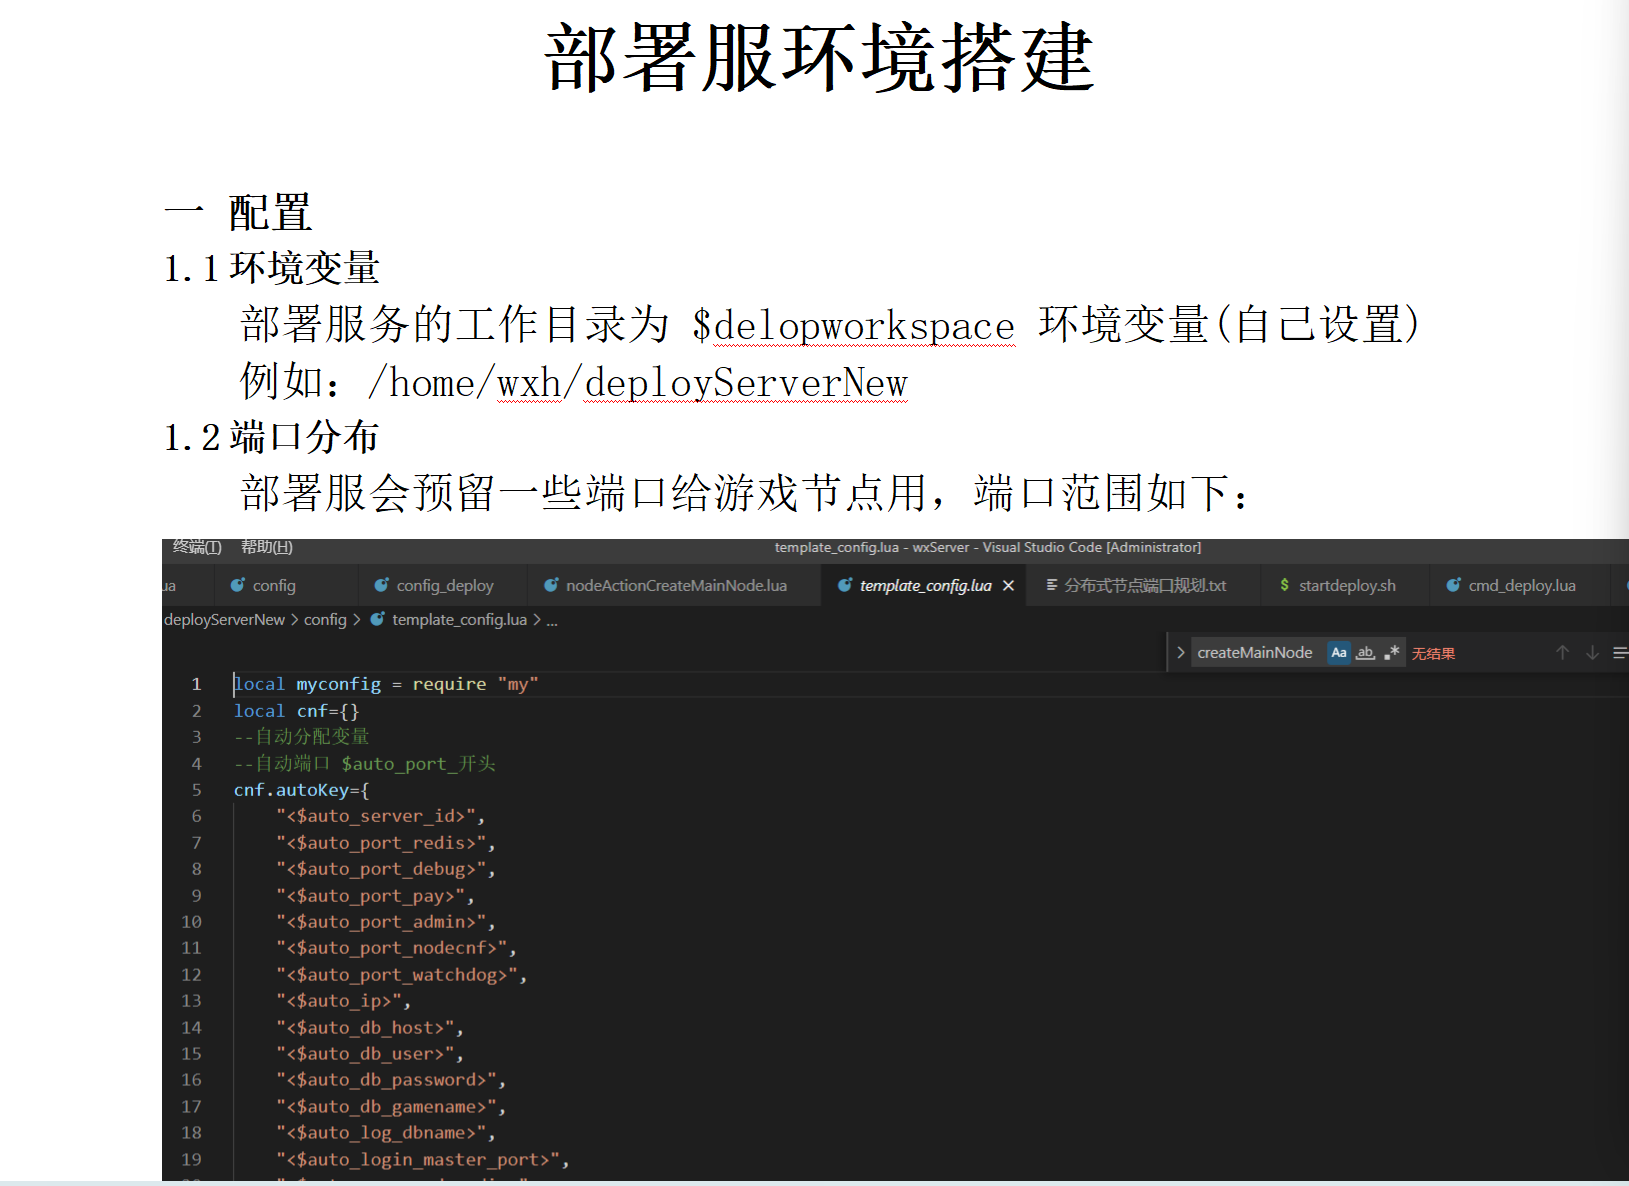Click the string "<$auto_port_watchdog>"

pyautogui.click(x=396, y=975)
